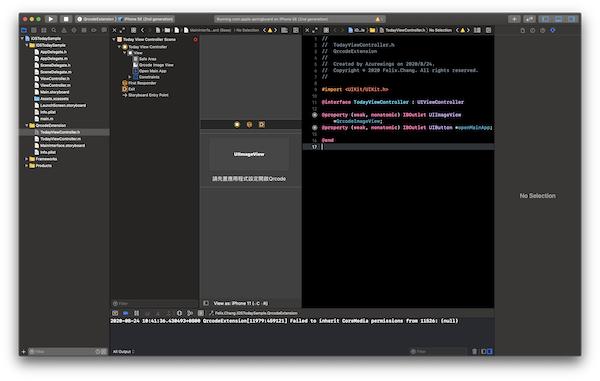Toggle the left Navigator panel

click(x=545, y=19)
